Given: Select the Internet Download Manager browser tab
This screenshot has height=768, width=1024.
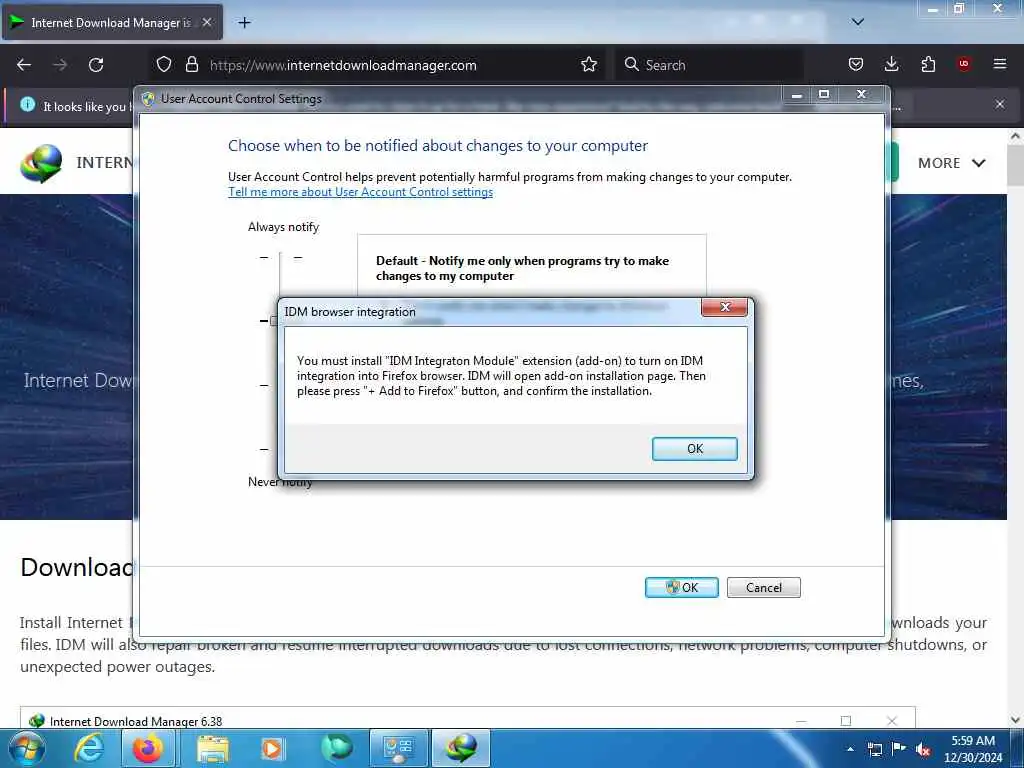Looking at the screenshot, I should [114, 22].
